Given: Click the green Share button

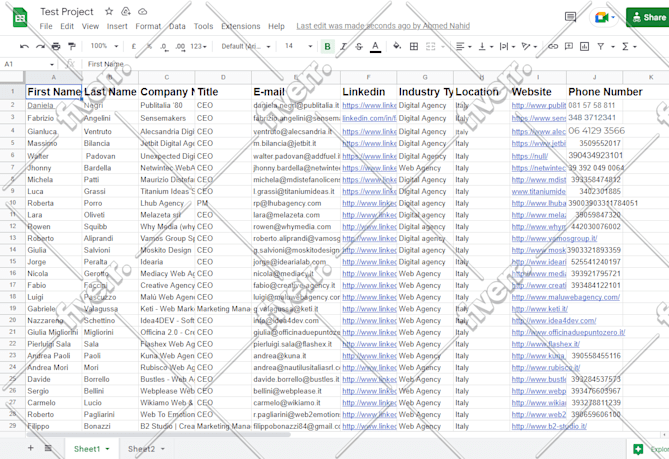Looking at the screenshot, I should coord(648,17).
